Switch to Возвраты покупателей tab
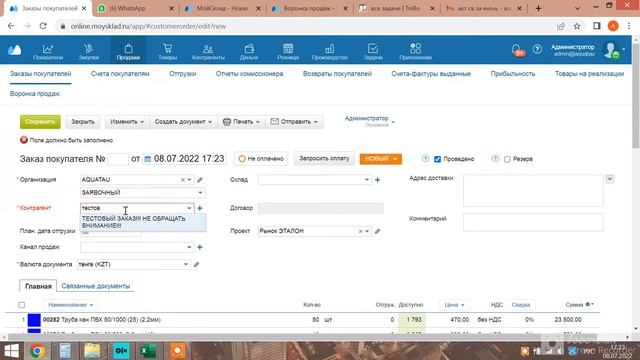Screen dimensions: 640x360 (x=337, y=74)
